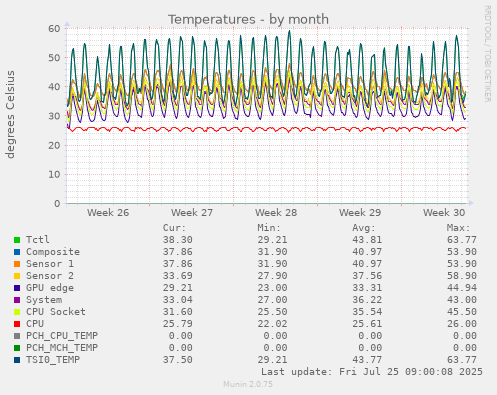Click the Week 30 axis label
Viewport: 497px width, 395px height.
point(444,213)
